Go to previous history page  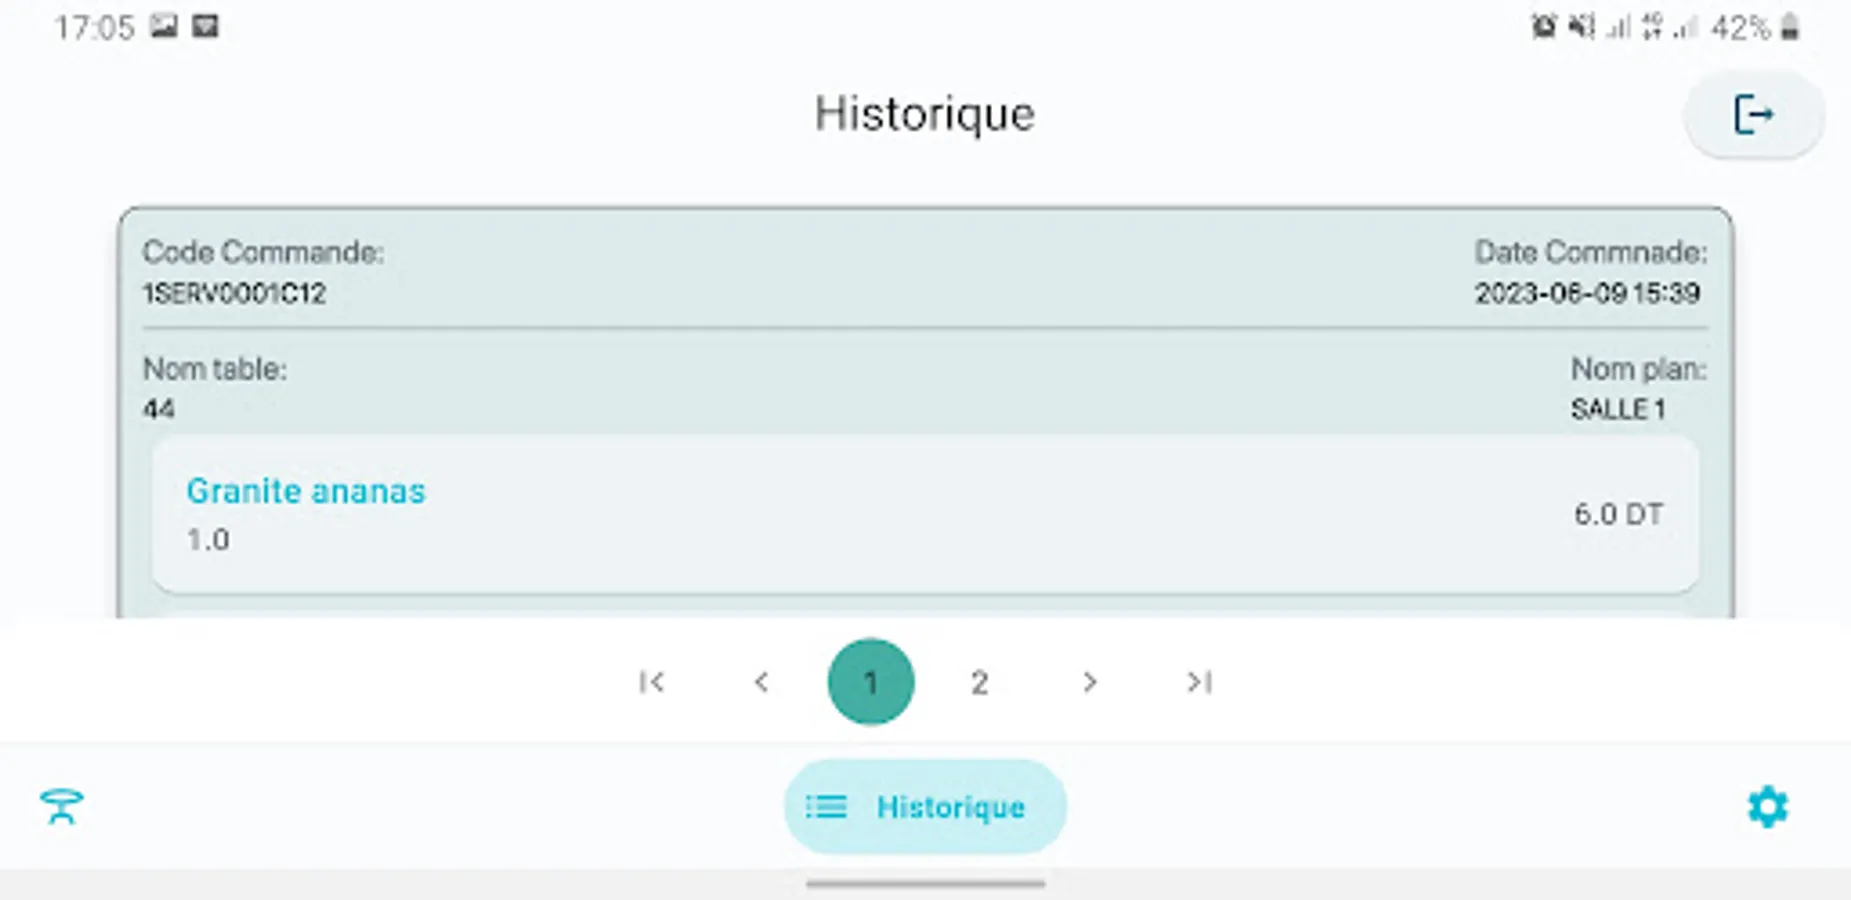[761, 682]
